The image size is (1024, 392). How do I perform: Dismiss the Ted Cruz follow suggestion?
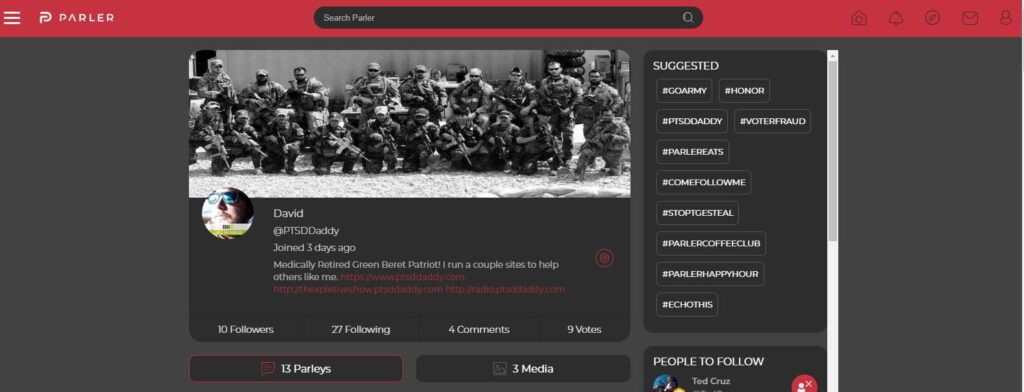click(x=805, y=385)
